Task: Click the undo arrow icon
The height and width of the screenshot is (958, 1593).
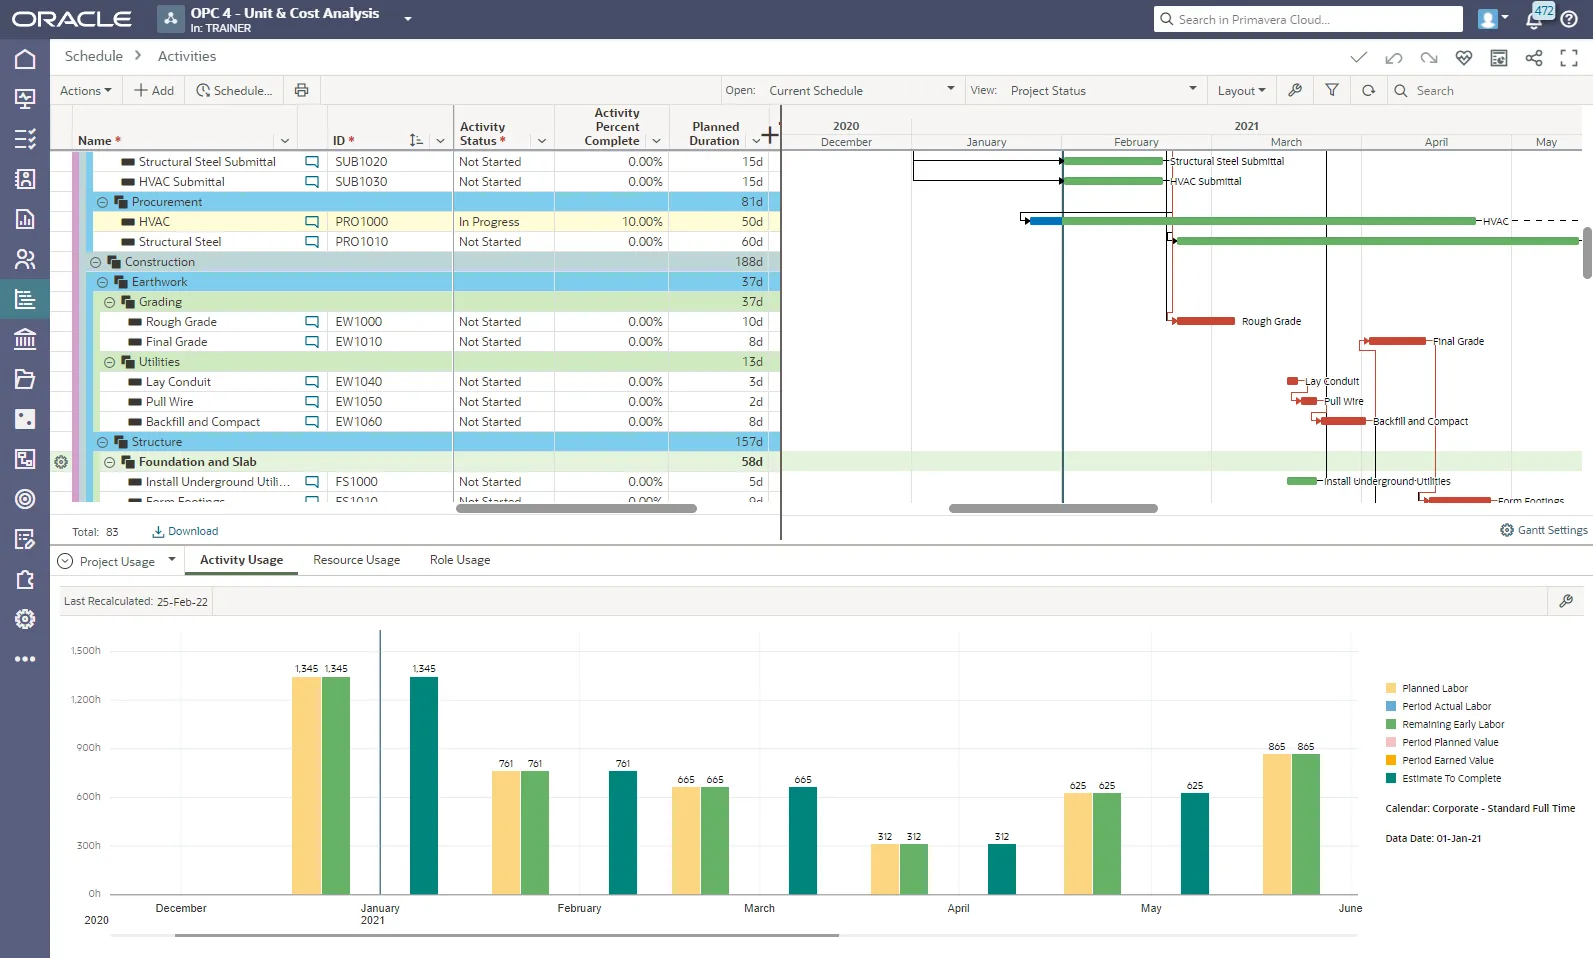Action: click(1394, 58)
